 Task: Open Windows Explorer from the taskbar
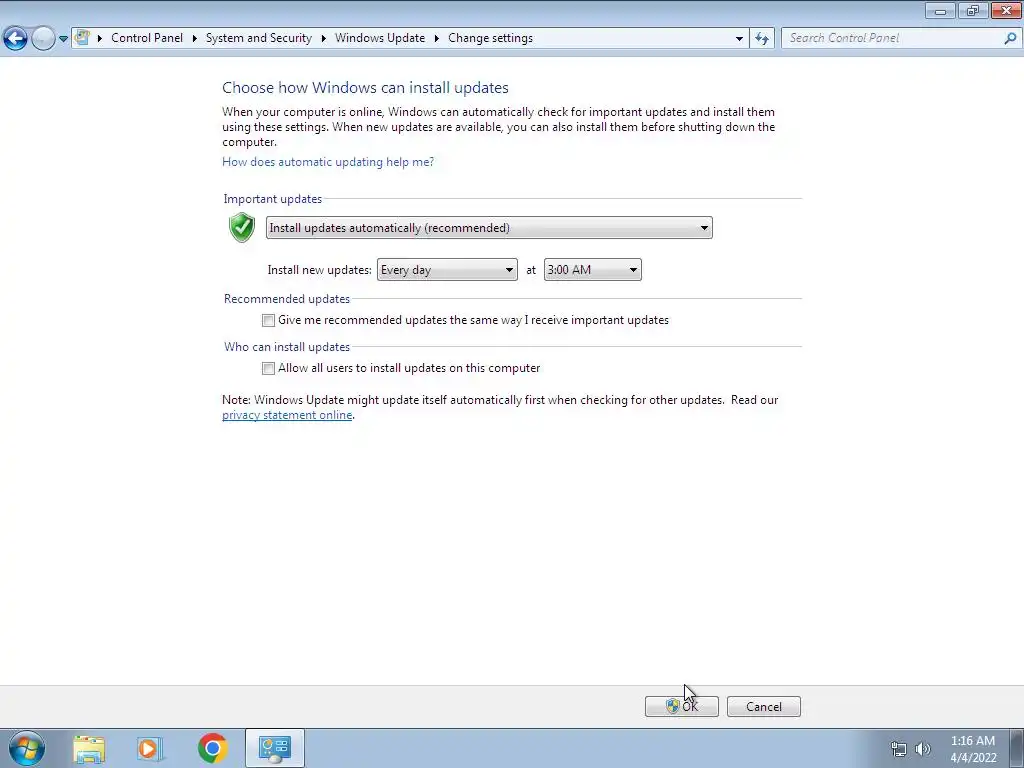click(x=89, y=748)
